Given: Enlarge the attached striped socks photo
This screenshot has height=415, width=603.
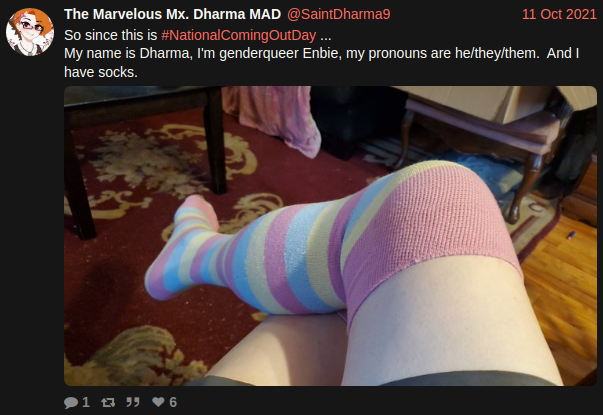Looking at the screenshot, I should coord(330,236).
